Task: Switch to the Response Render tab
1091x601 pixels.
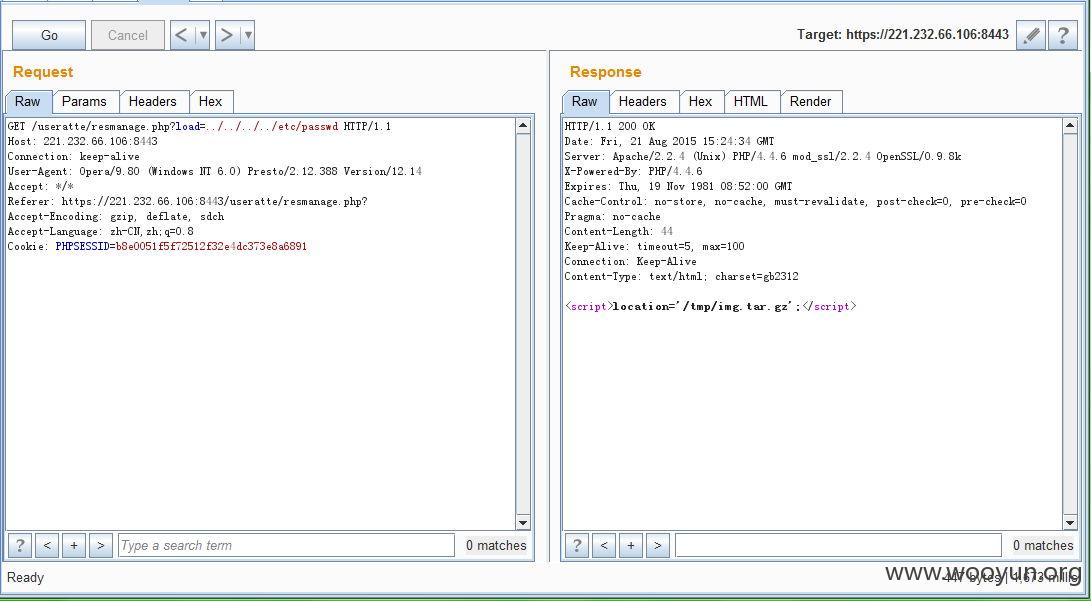Action: coord(810,102)
